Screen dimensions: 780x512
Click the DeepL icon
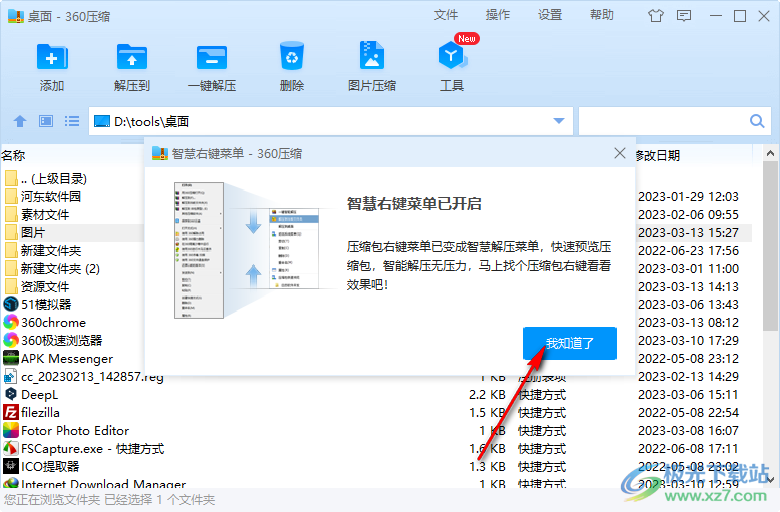click(x=10, y=394)
